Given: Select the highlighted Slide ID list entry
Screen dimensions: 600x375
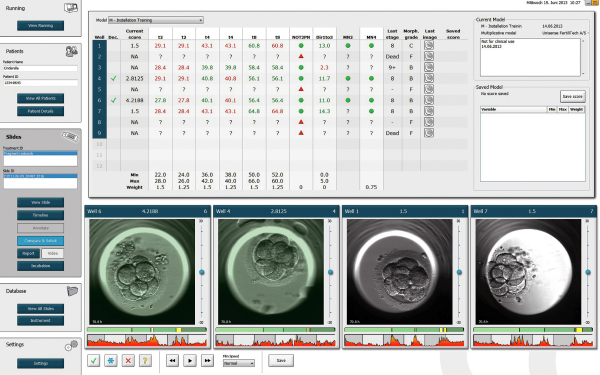Looking at the screenshot, I should 40,176.
